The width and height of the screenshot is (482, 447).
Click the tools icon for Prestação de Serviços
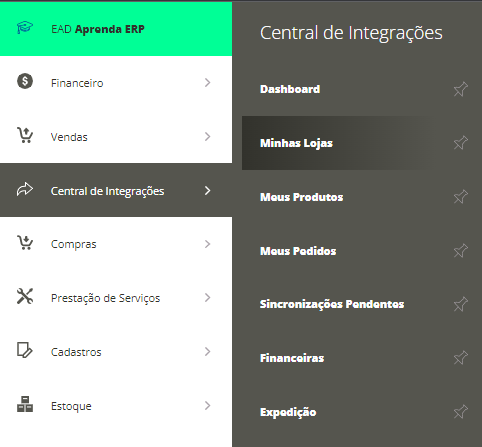tap(25, 296)
